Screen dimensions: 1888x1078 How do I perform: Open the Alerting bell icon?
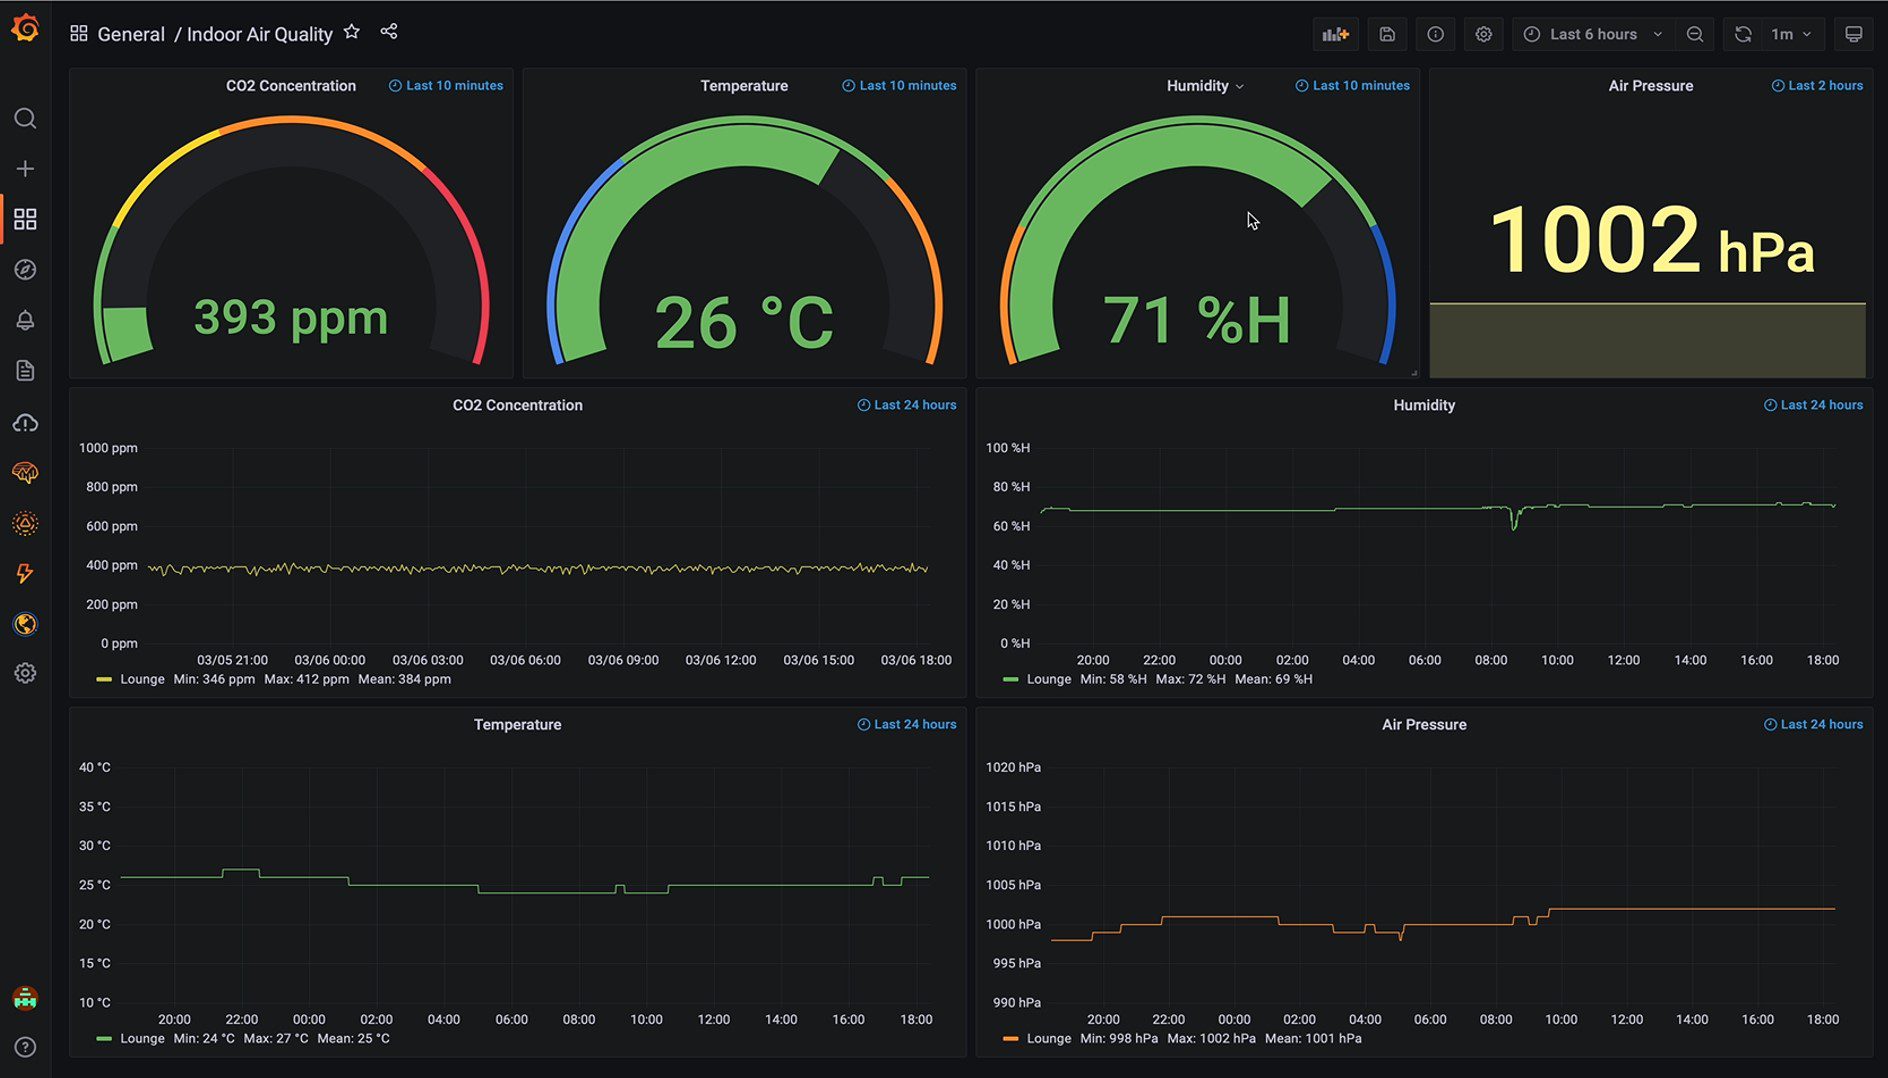25,321
